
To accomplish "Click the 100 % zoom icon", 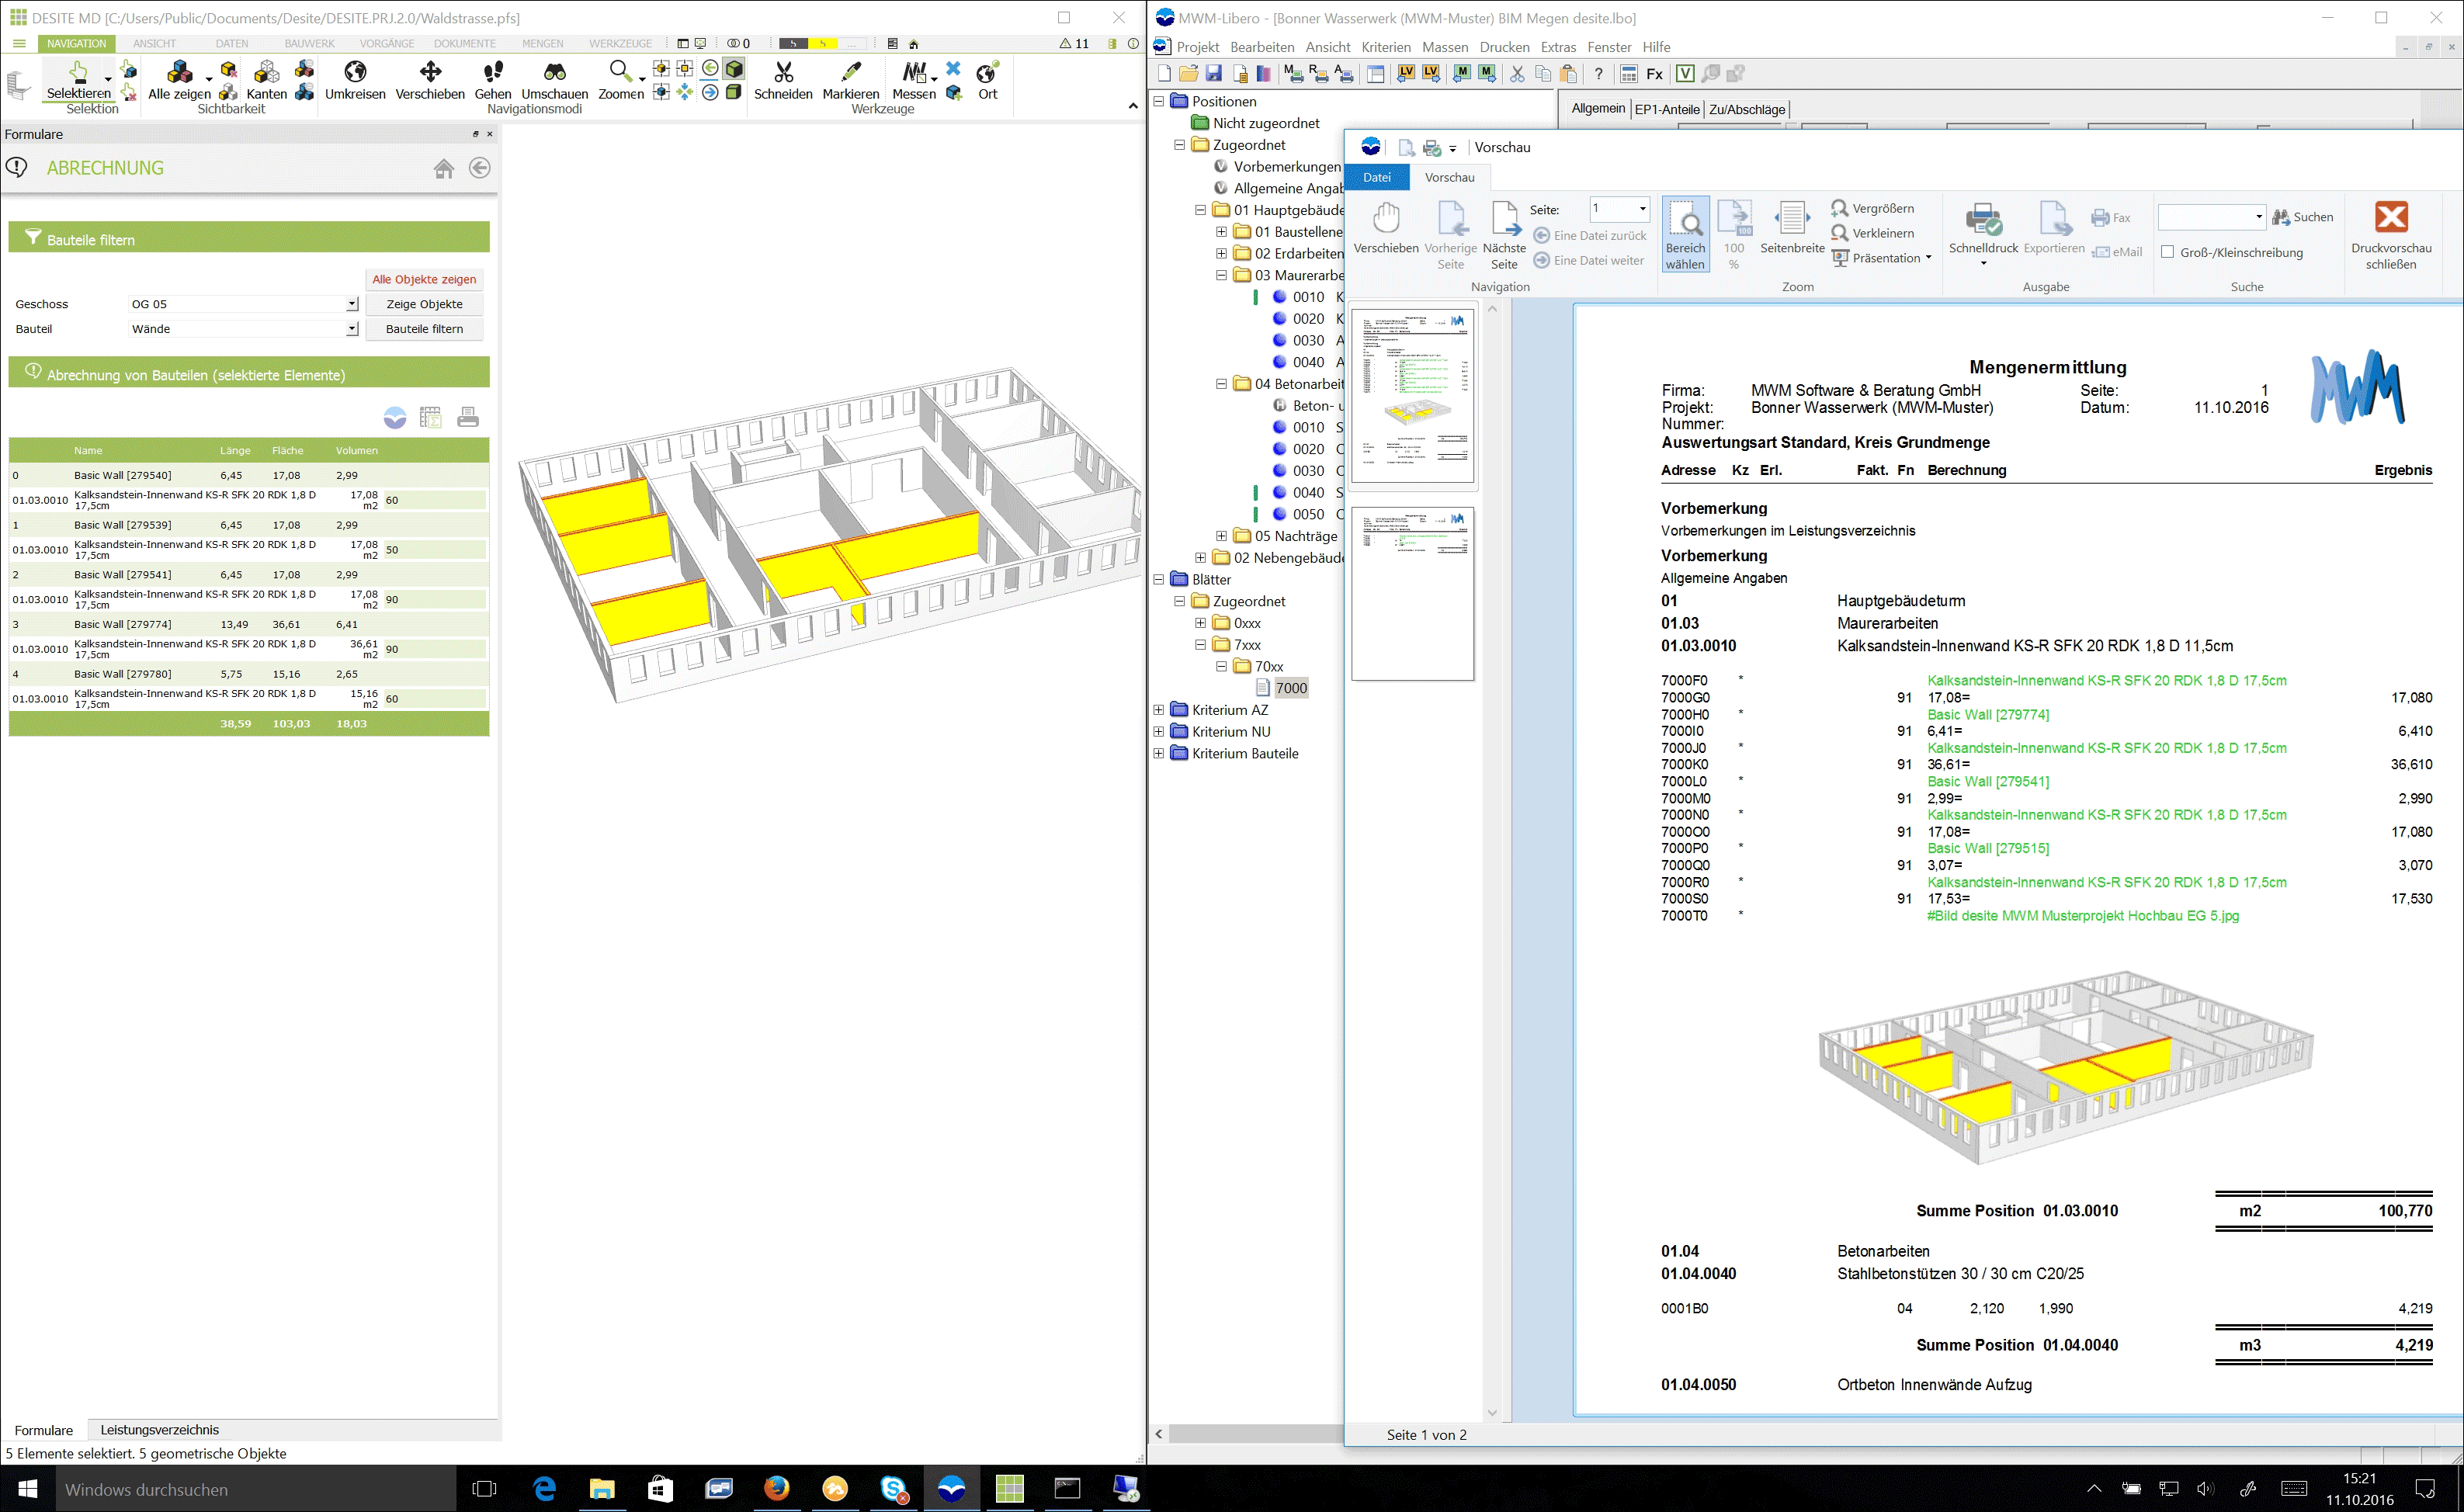I will 1734,235.
